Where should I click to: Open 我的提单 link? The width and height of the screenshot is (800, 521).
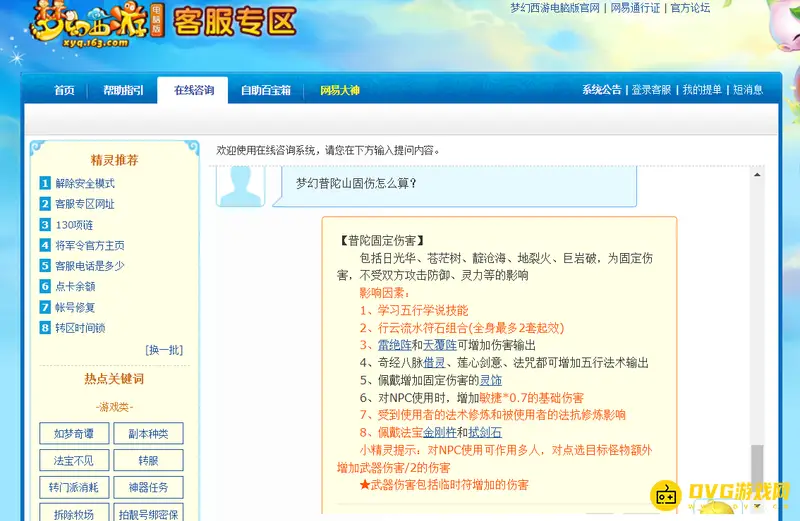pos(702,90)
